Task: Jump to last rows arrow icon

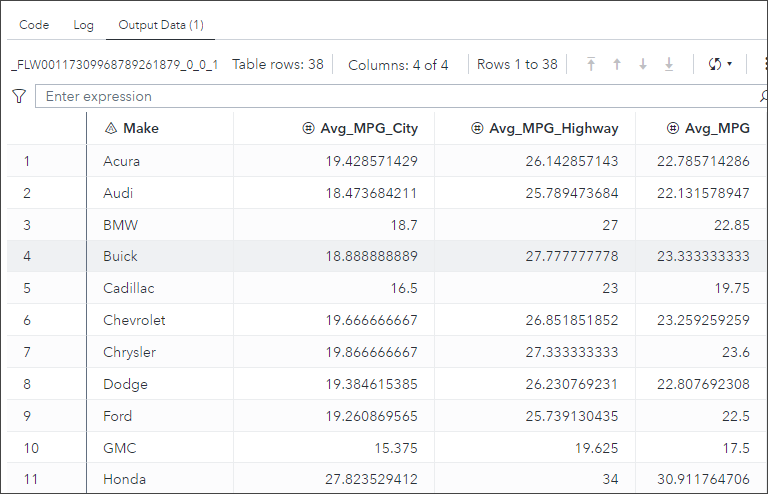Action: (669, 64)
